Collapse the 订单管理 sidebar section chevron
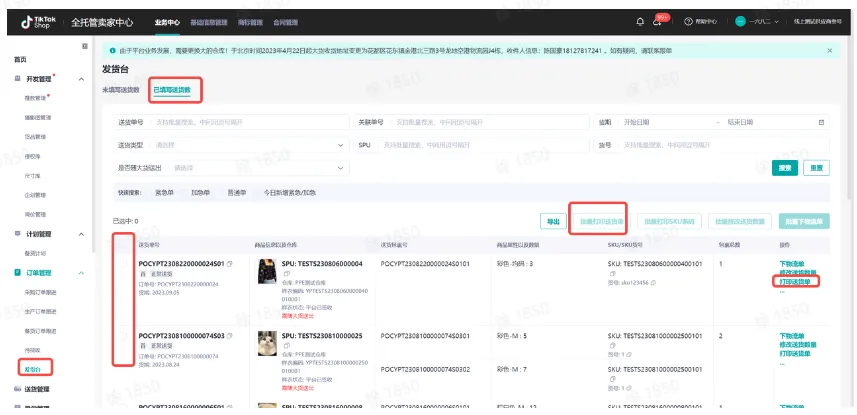The image size is (857, 415). (81, 273)
